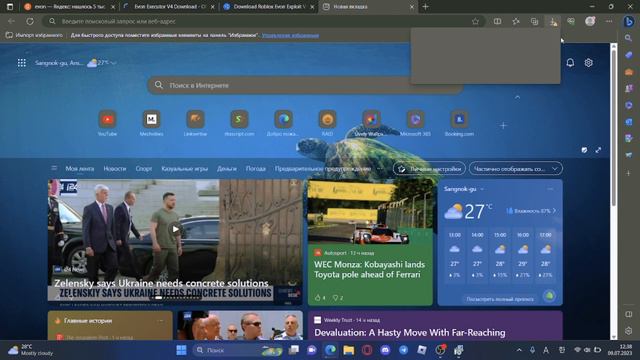Image resolution: width=640 pixels, height=360 pixels.
Task: Show more feed categories with the ellipsis
Action: (x=380, y=168)
